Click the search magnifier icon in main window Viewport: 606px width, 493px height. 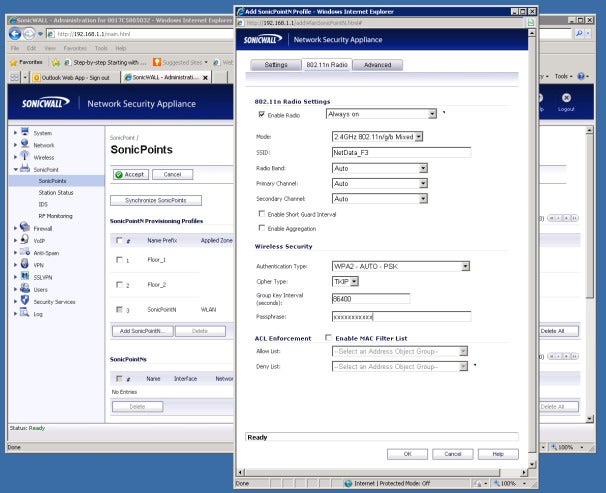(579, 34)
